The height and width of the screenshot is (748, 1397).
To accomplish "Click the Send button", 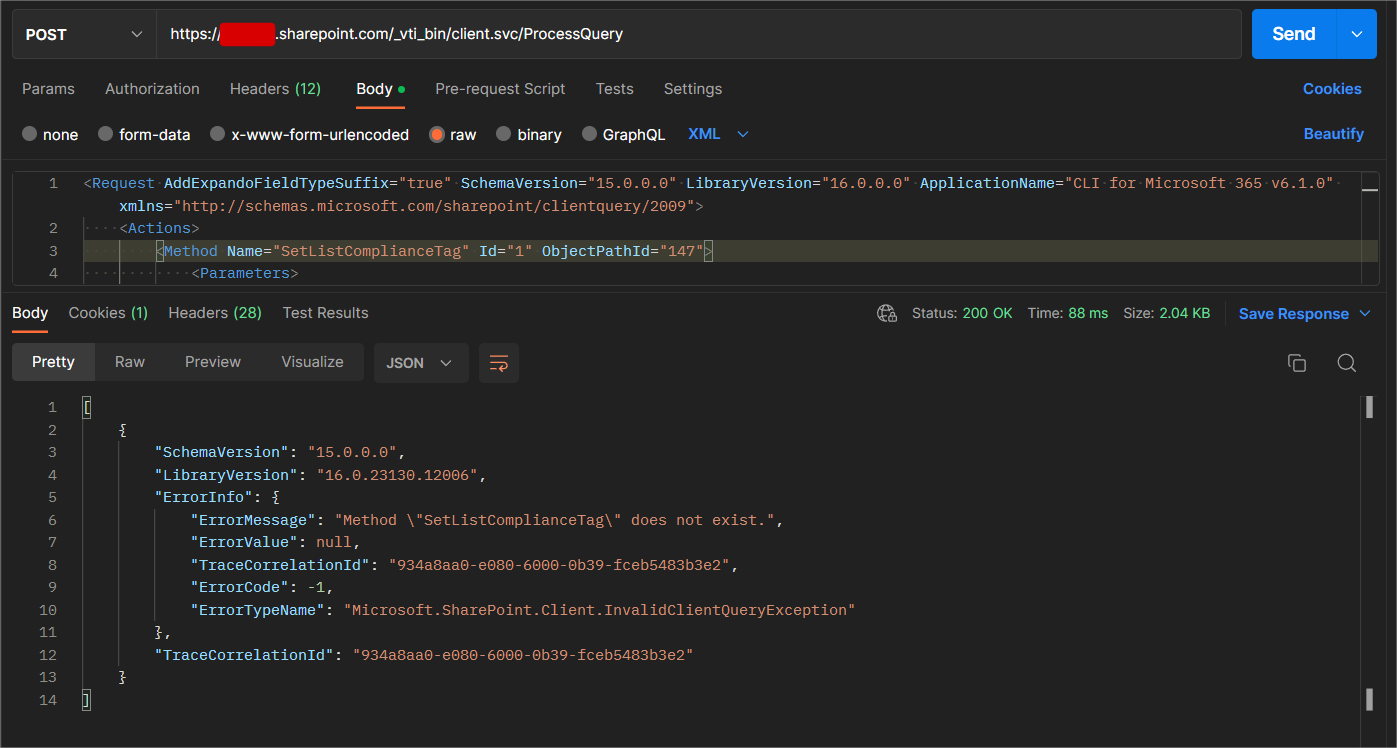I will [x=1293, y=34].
